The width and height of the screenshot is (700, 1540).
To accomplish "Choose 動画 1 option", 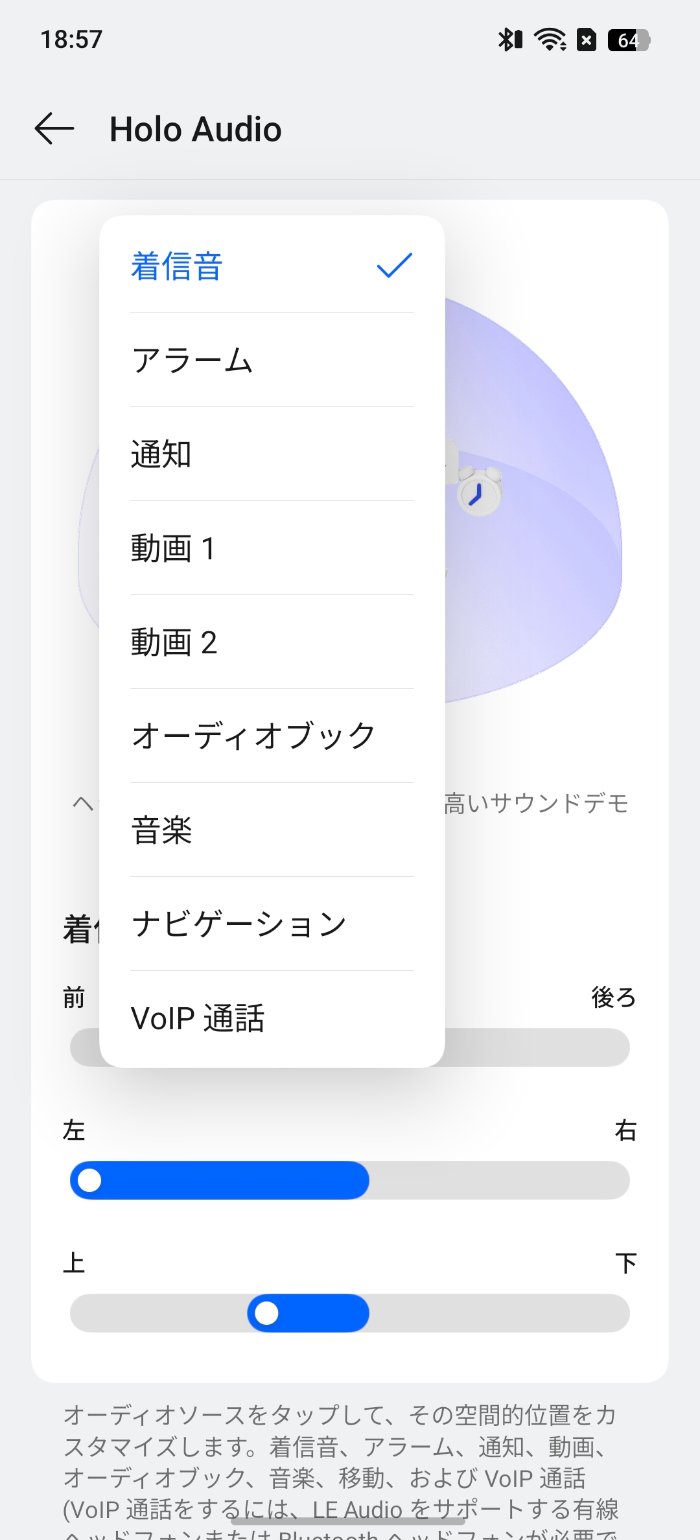I will tap(272, 548).
